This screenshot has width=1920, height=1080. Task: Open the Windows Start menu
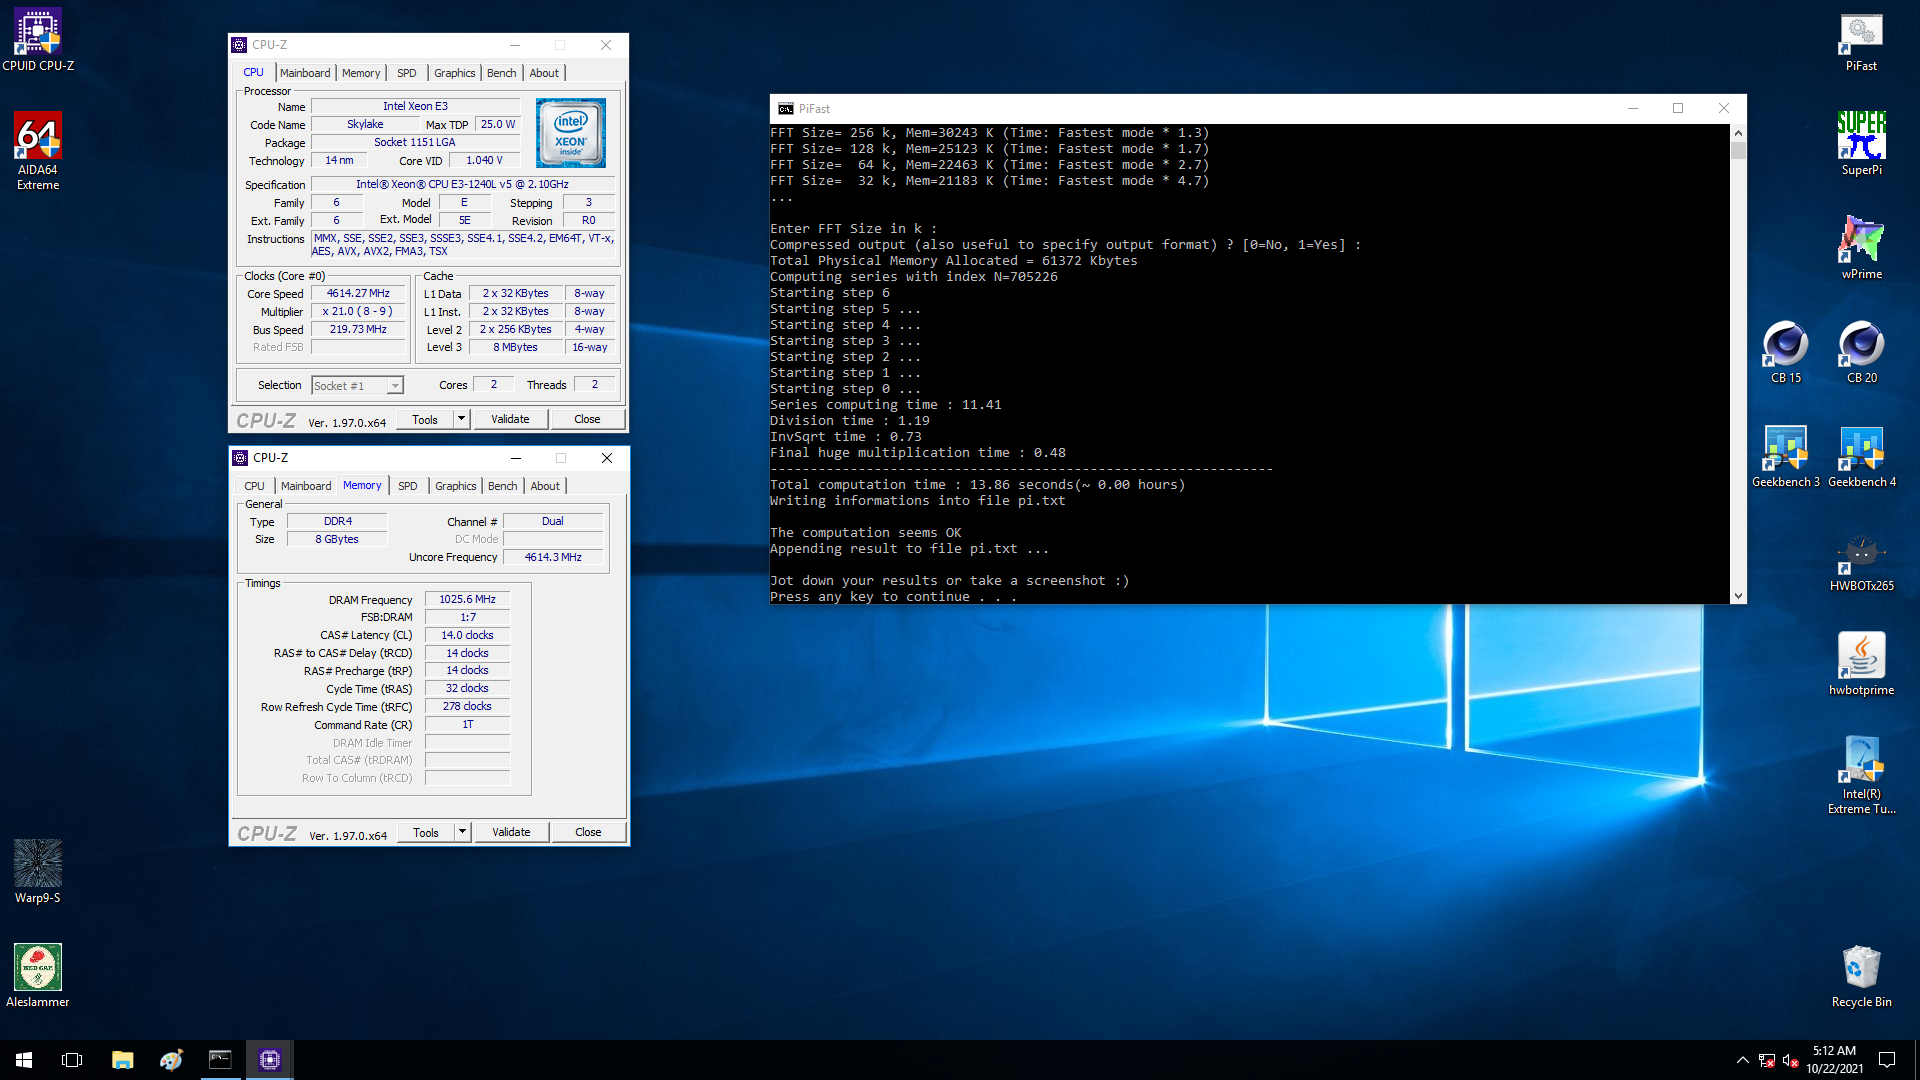click(x=24, y=1060)
